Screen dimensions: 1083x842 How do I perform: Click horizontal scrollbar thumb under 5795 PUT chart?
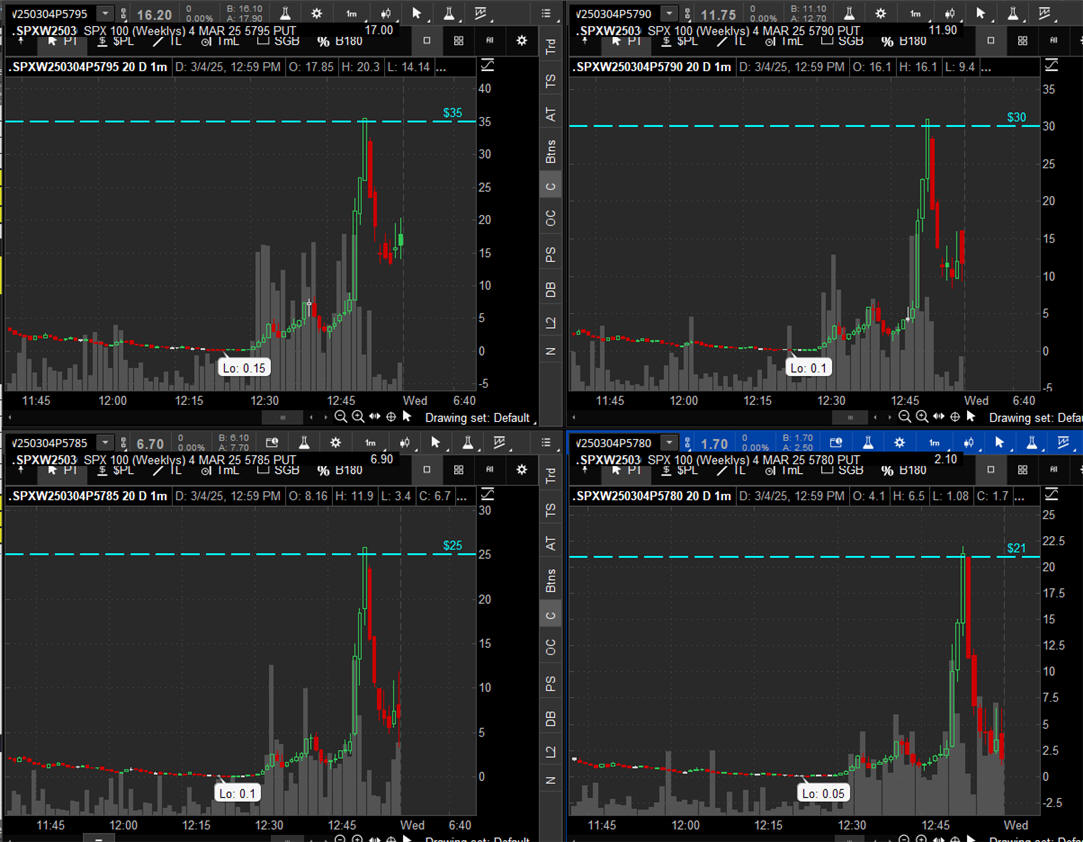tap(282, 417)
